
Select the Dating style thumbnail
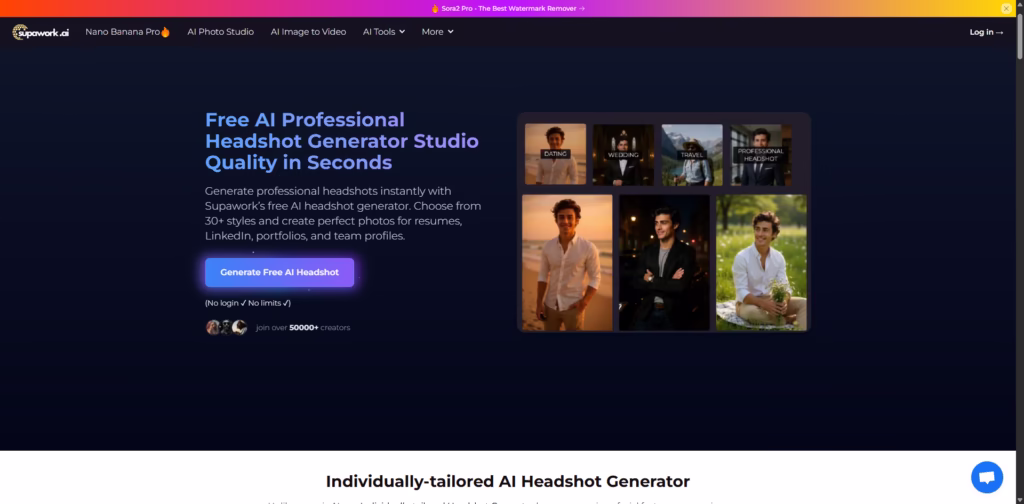(555, 154)
